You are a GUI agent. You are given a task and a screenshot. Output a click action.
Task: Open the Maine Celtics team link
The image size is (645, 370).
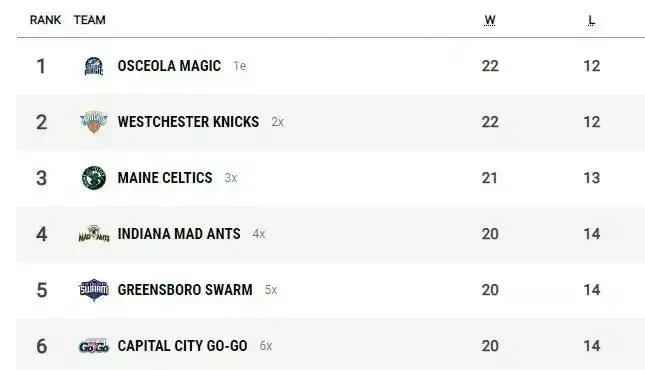pos(165,178)
